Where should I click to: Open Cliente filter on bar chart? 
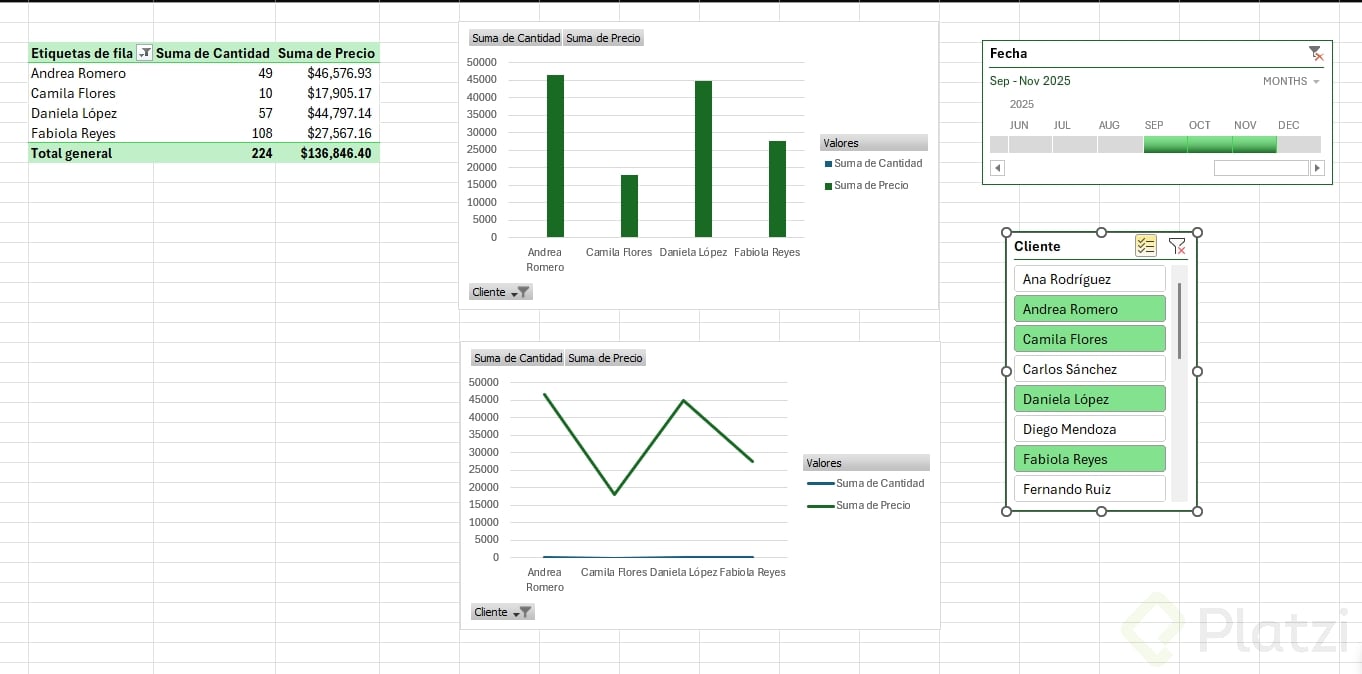click(x=501, y=292)
